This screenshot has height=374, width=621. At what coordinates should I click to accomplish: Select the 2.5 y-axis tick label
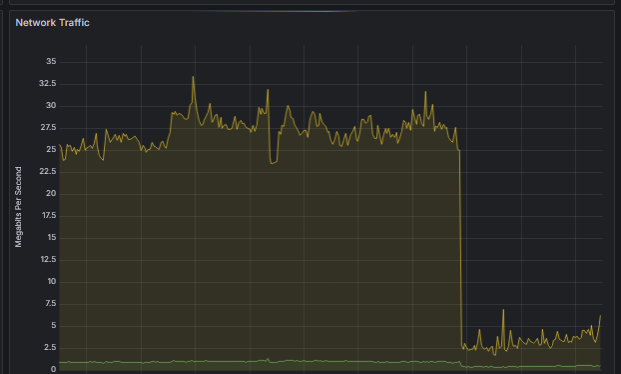[50, 347]
